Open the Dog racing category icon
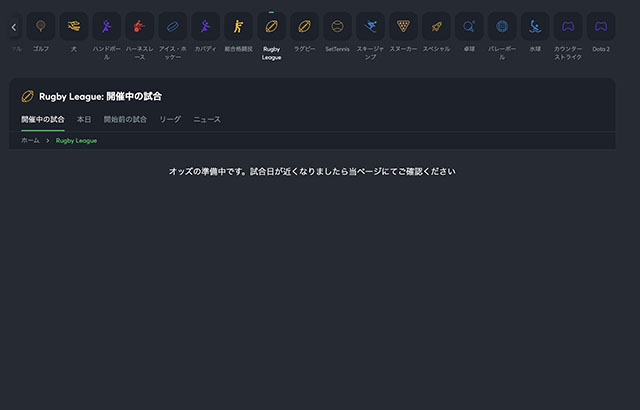The image size is (640, 410). (74, 26)
